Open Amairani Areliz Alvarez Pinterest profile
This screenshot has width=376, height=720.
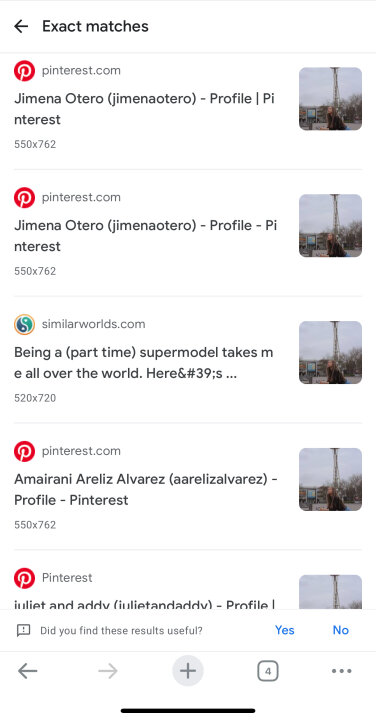click(146, 489)
